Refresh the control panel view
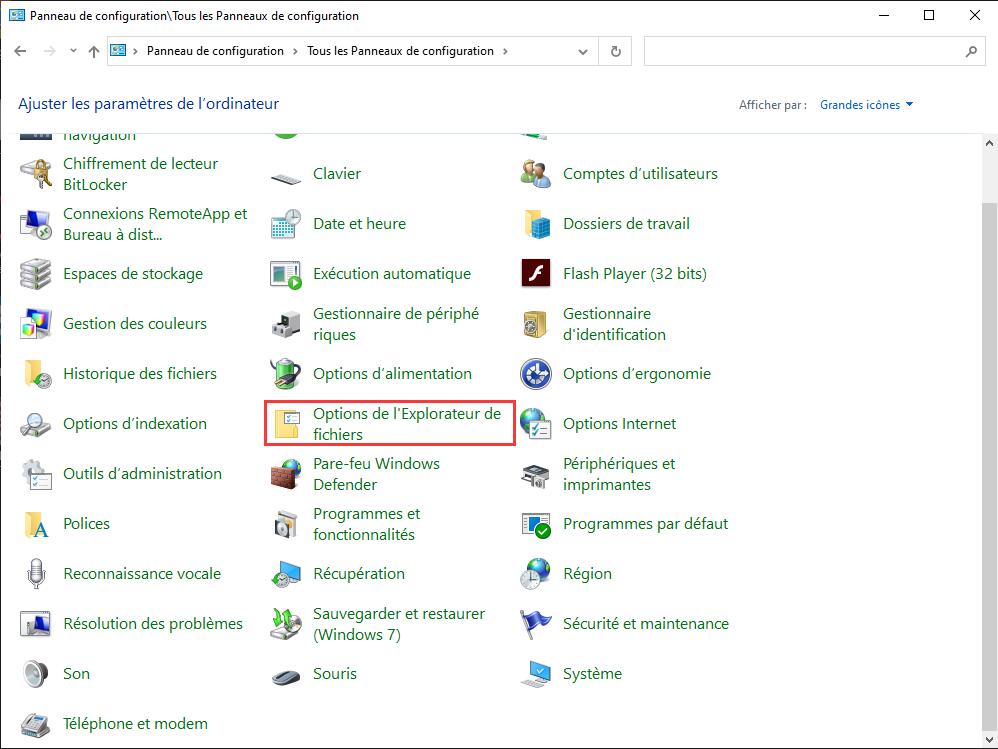Viewport: 998px width, 749px height. point(615,52)
